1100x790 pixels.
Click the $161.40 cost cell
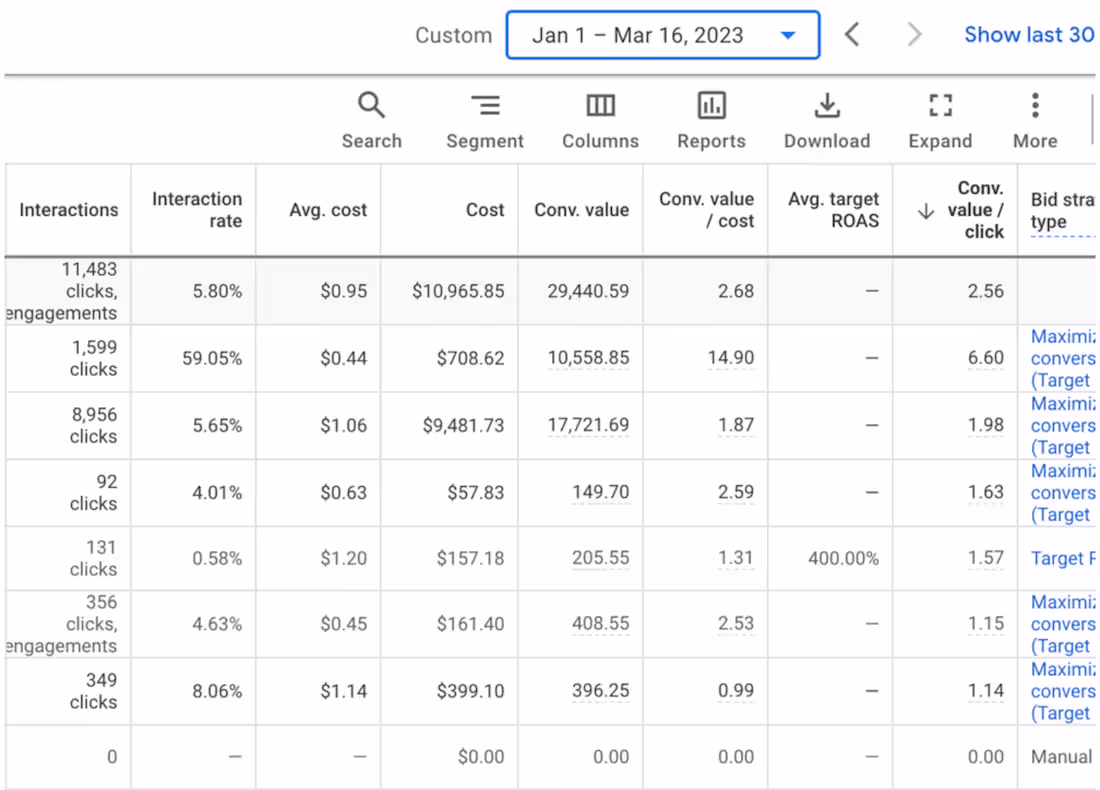(x=470, y=624)
